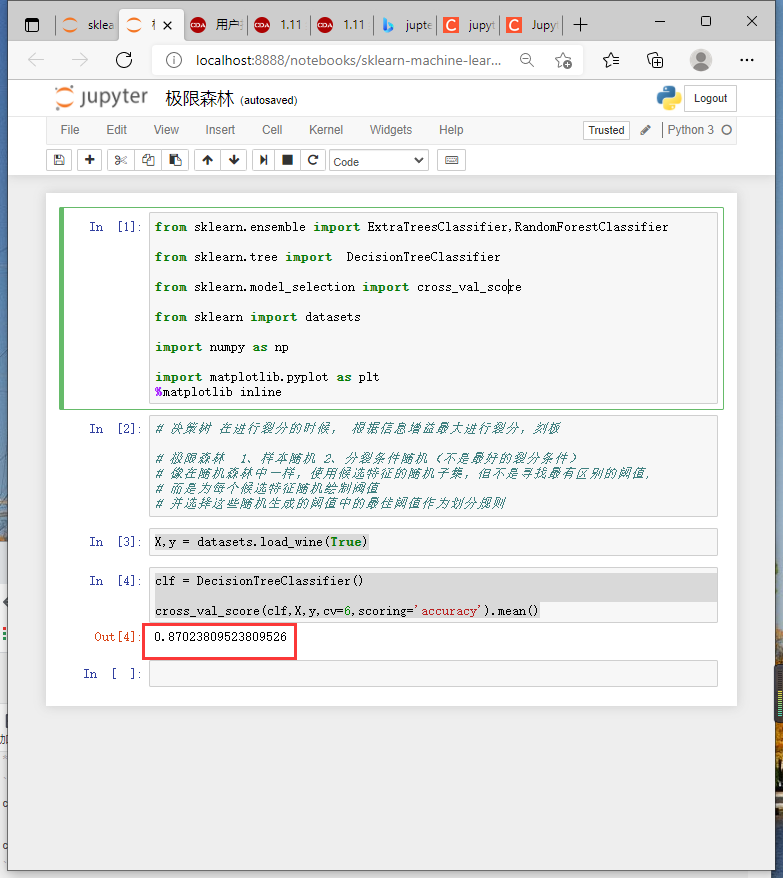Click the In [1] prompt label
This screenshot has width=783, height=878.
[115, 227]
